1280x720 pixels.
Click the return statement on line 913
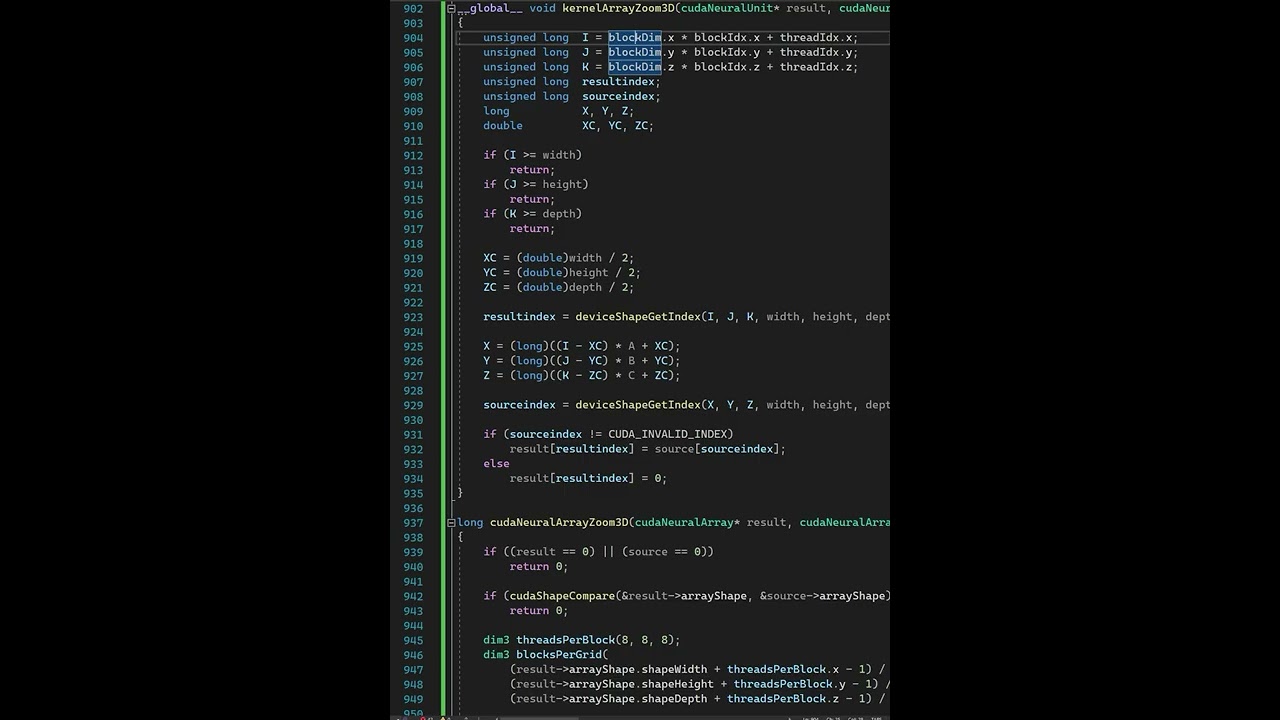pyautogui.click(x=532, y=170)
